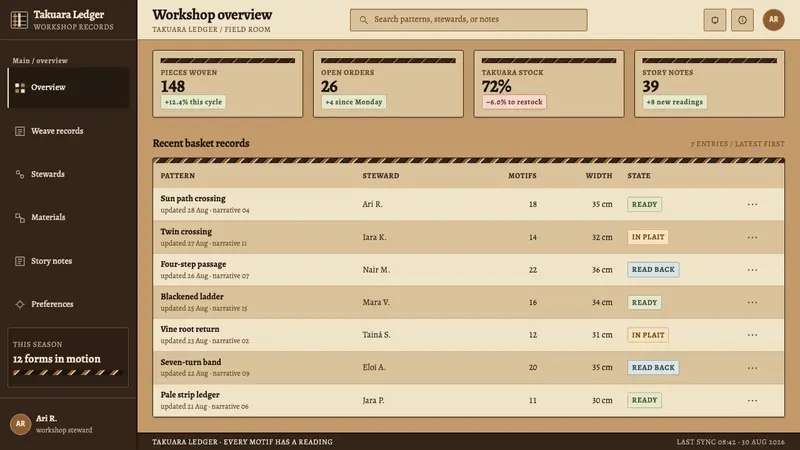Click IN PLAIT status of Twin crossing
800x450 pixels.
648,237
